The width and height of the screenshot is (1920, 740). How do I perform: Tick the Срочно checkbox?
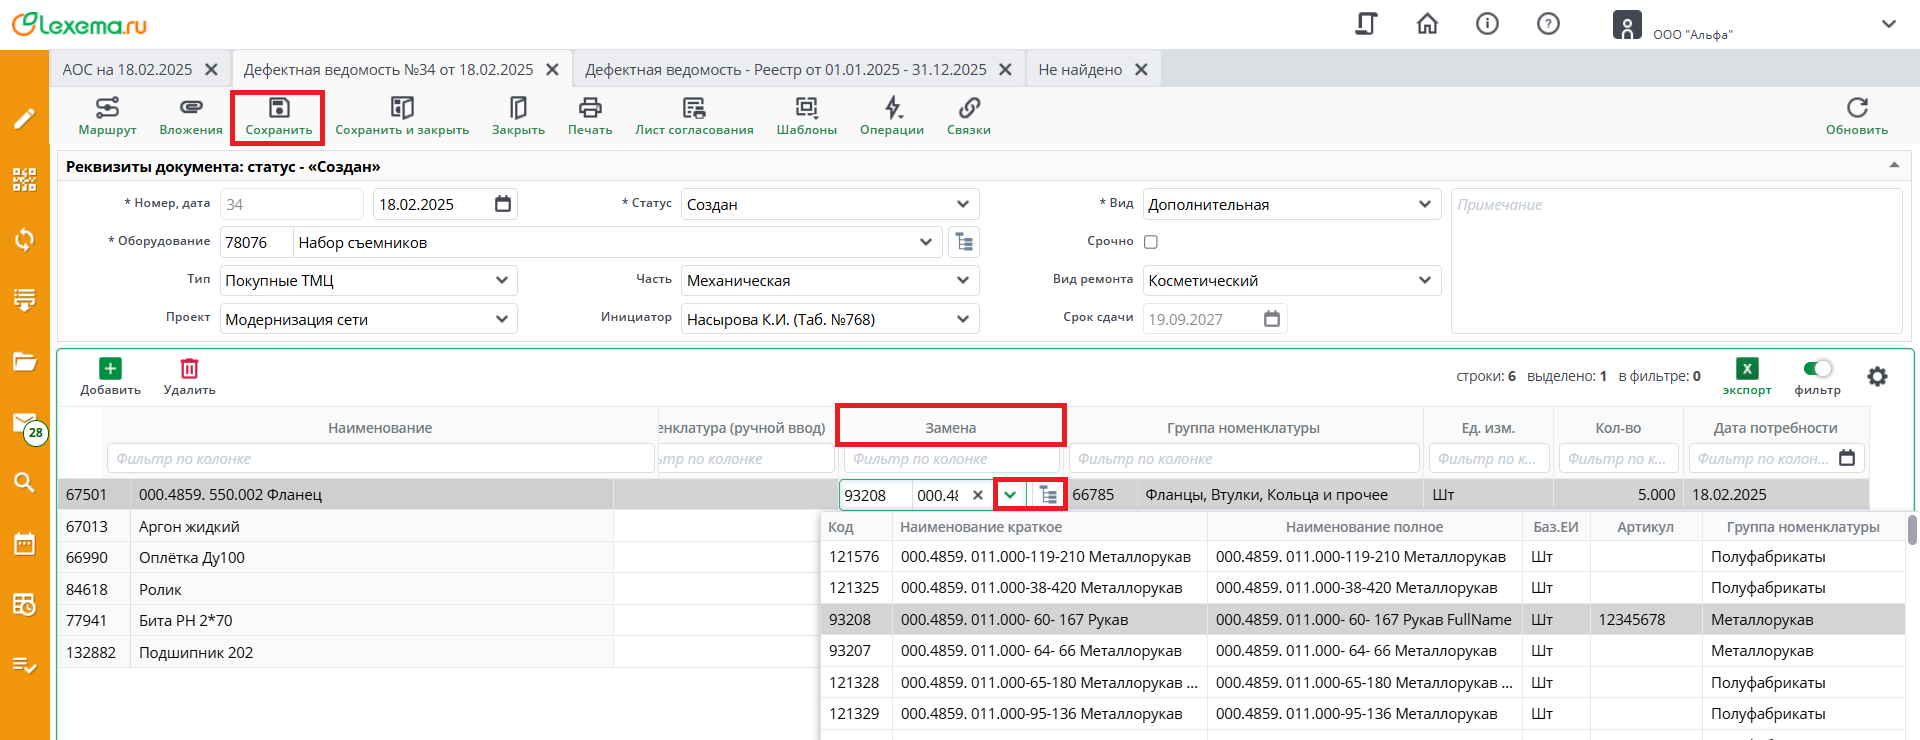click(1151, 242)
